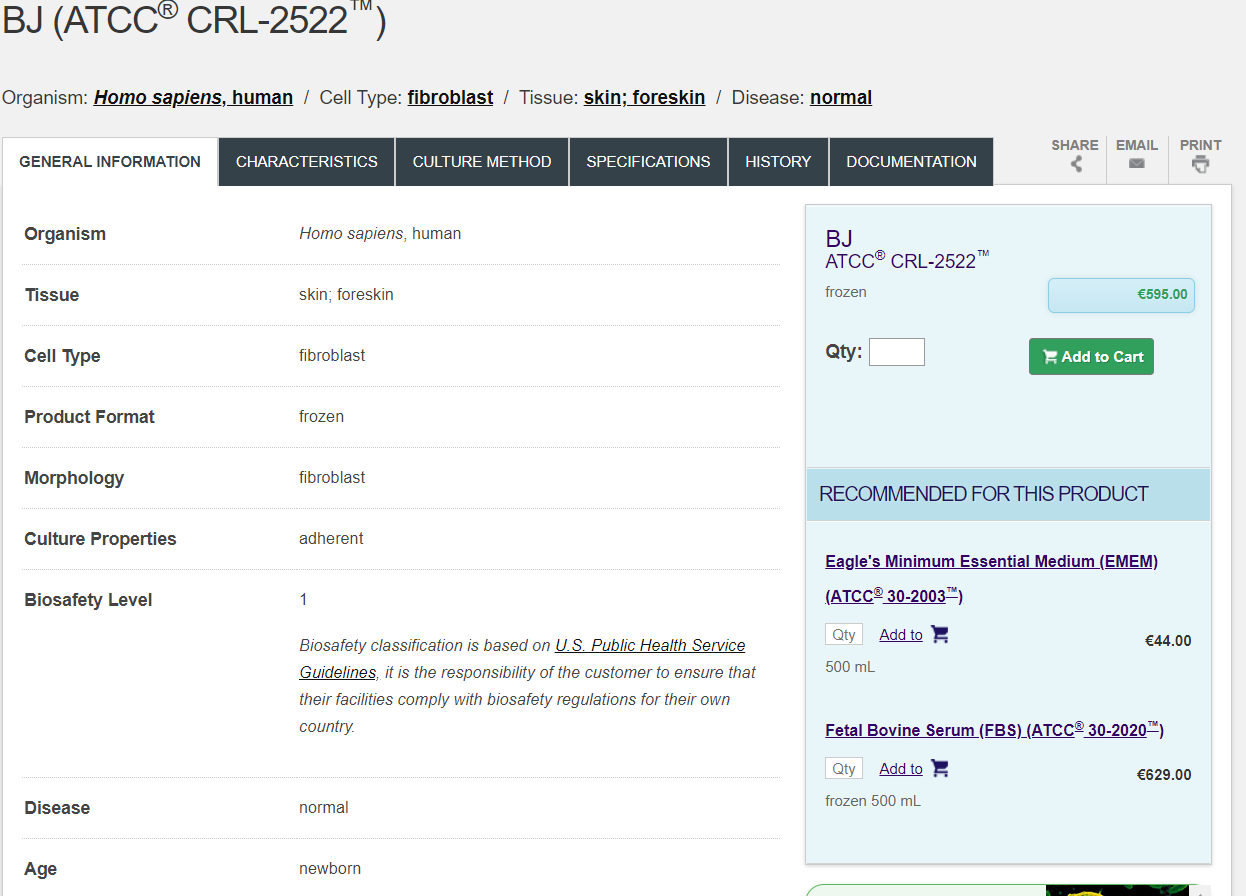Open the Culture Method tab
1246x896 pixels.
click(x=482, y=162)
